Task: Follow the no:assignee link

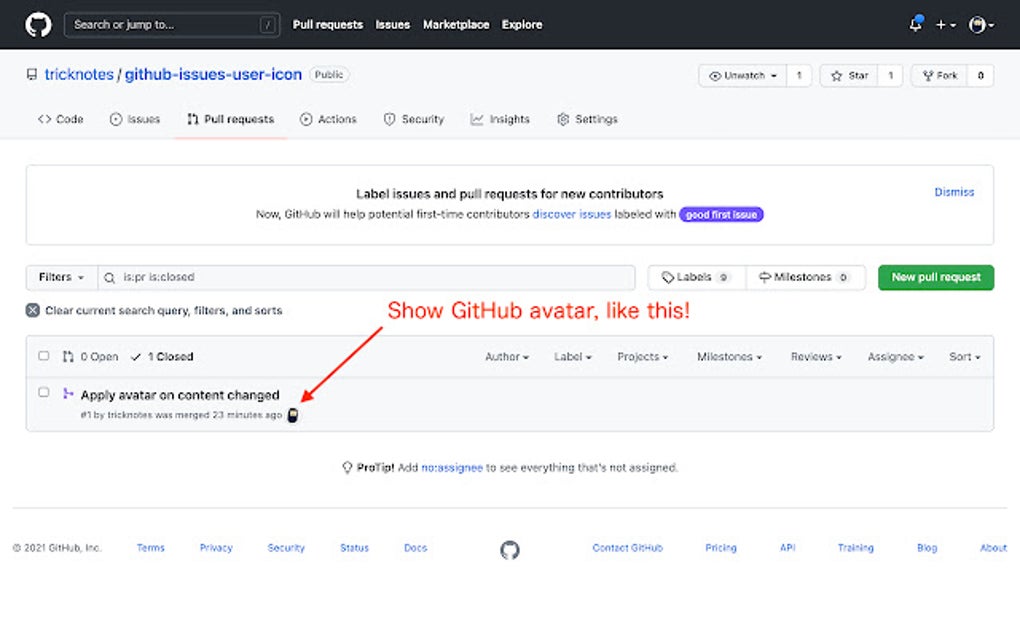Action: [452, 466]
